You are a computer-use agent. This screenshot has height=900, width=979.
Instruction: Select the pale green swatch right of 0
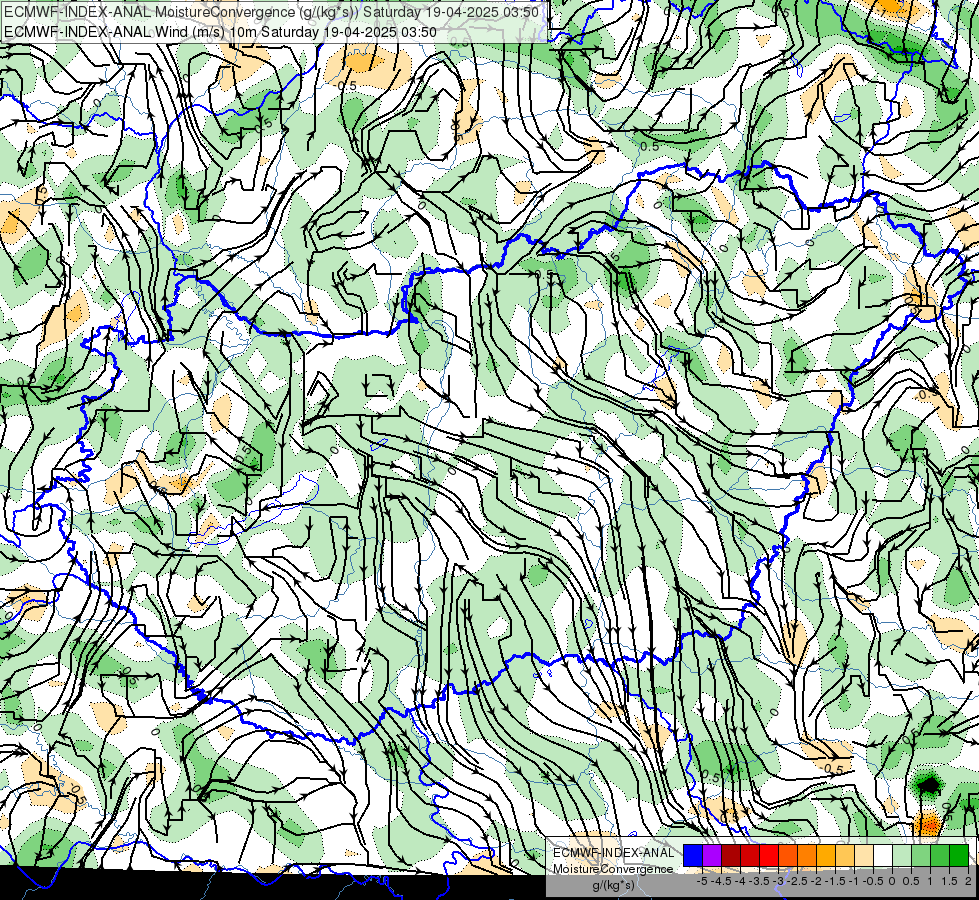[x=902, y=856]
